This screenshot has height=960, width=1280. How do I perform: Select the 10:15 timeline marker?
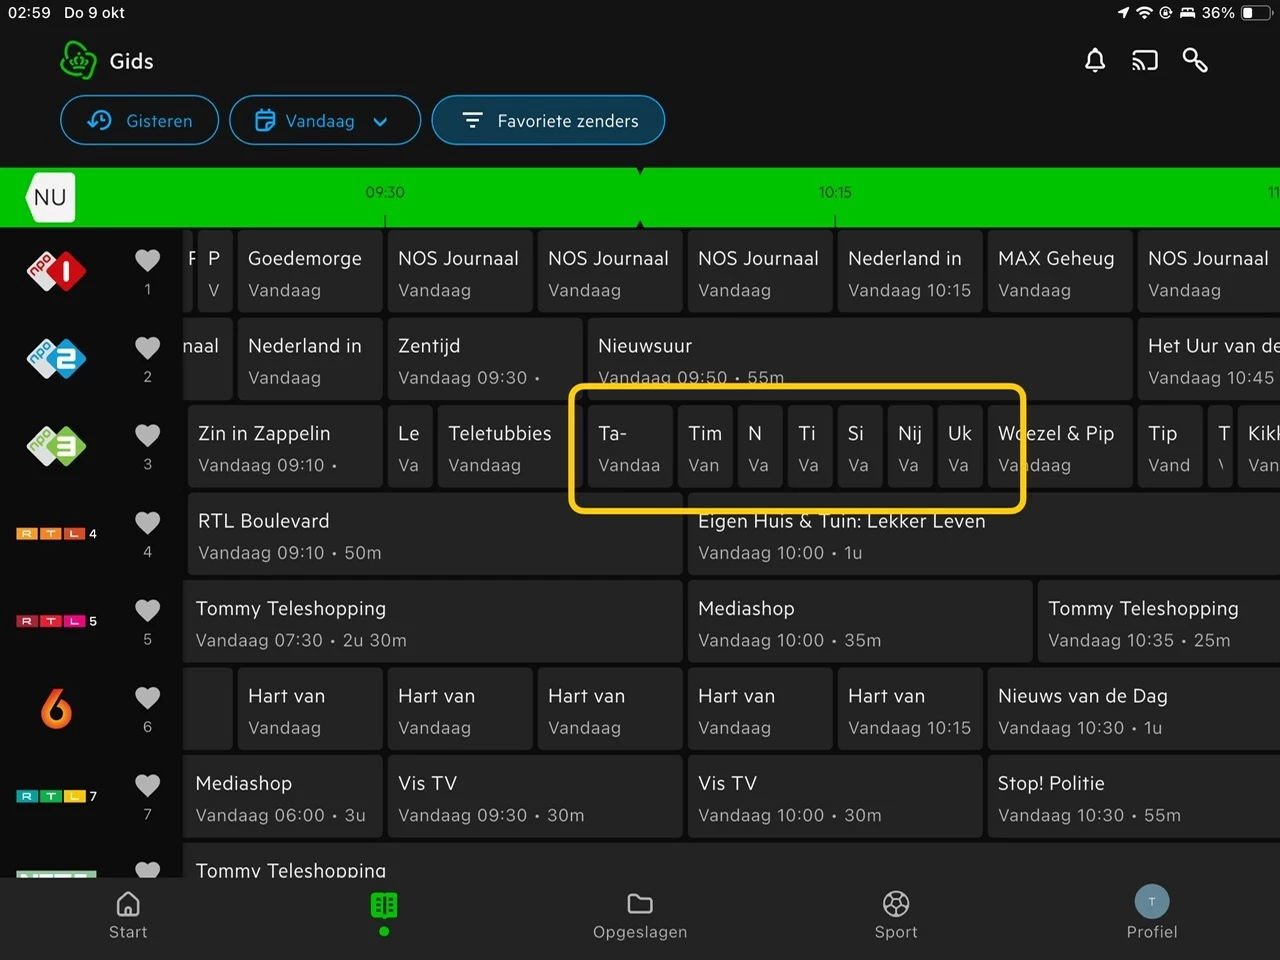835,192
